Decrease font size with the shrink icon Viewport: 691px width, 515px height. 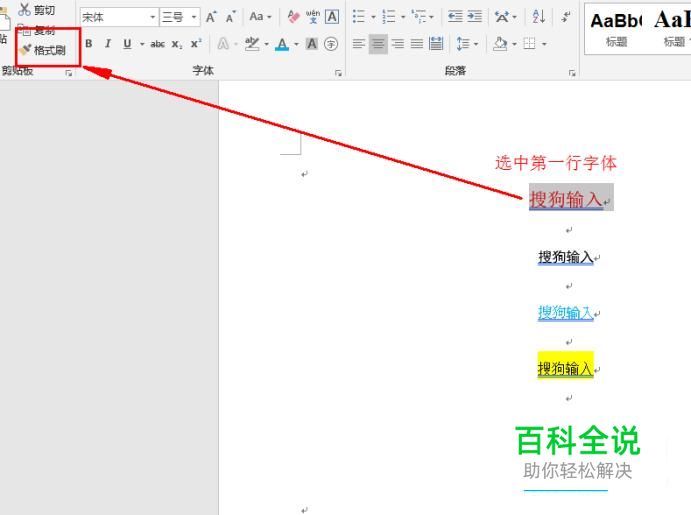click(230, 17)
